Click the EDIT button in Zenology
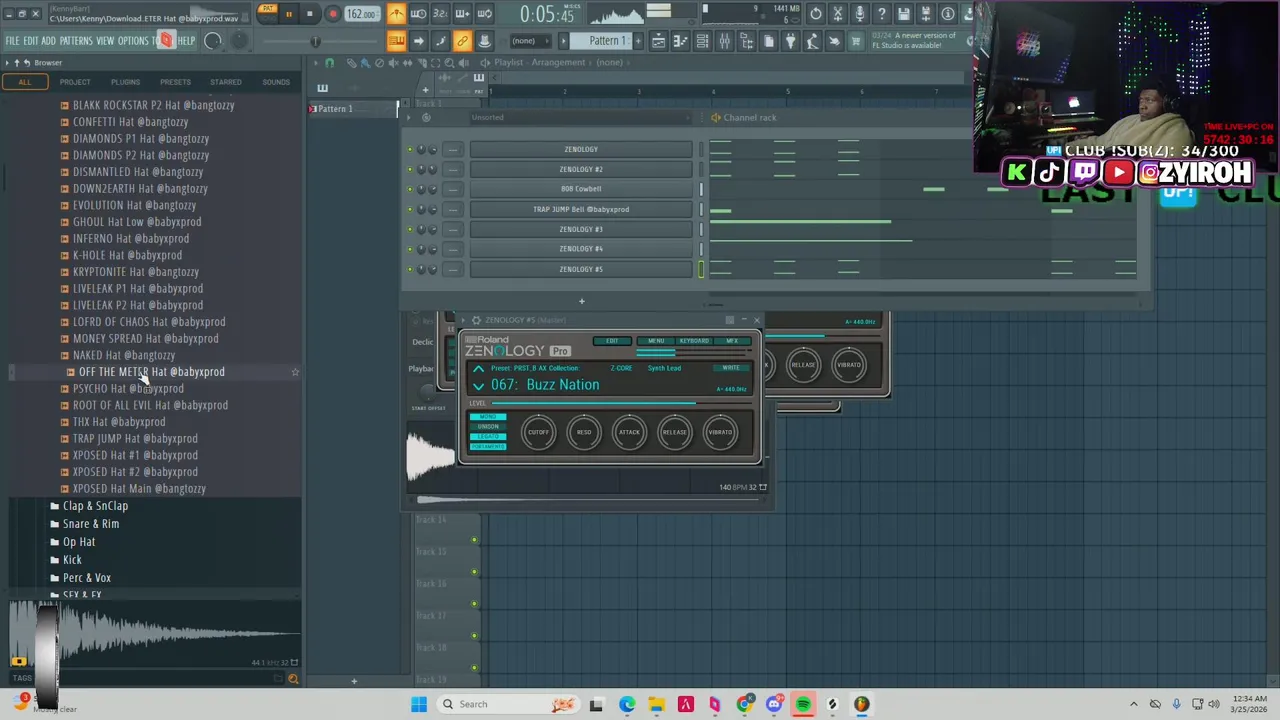Image resolution: width=1280 pixels, height=720 pixels. coord(612,341)
